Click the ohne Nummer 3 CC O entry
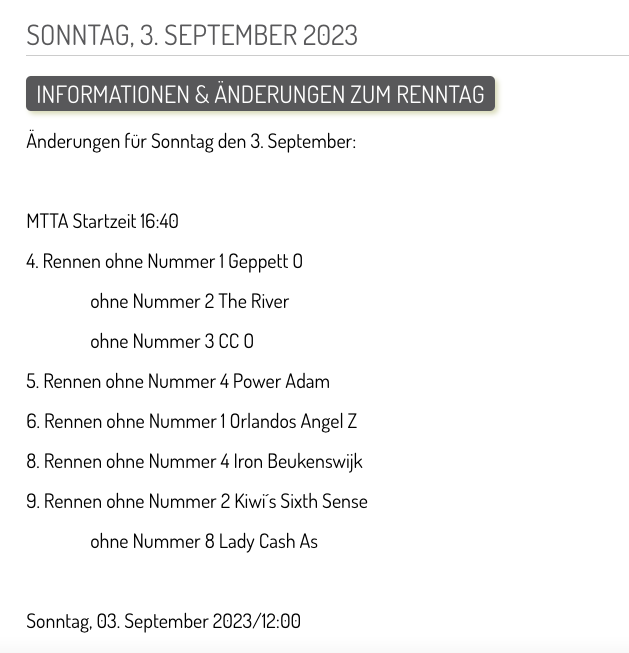The width and height of the screenshot is (629, 653). click(x=172, y=341)
